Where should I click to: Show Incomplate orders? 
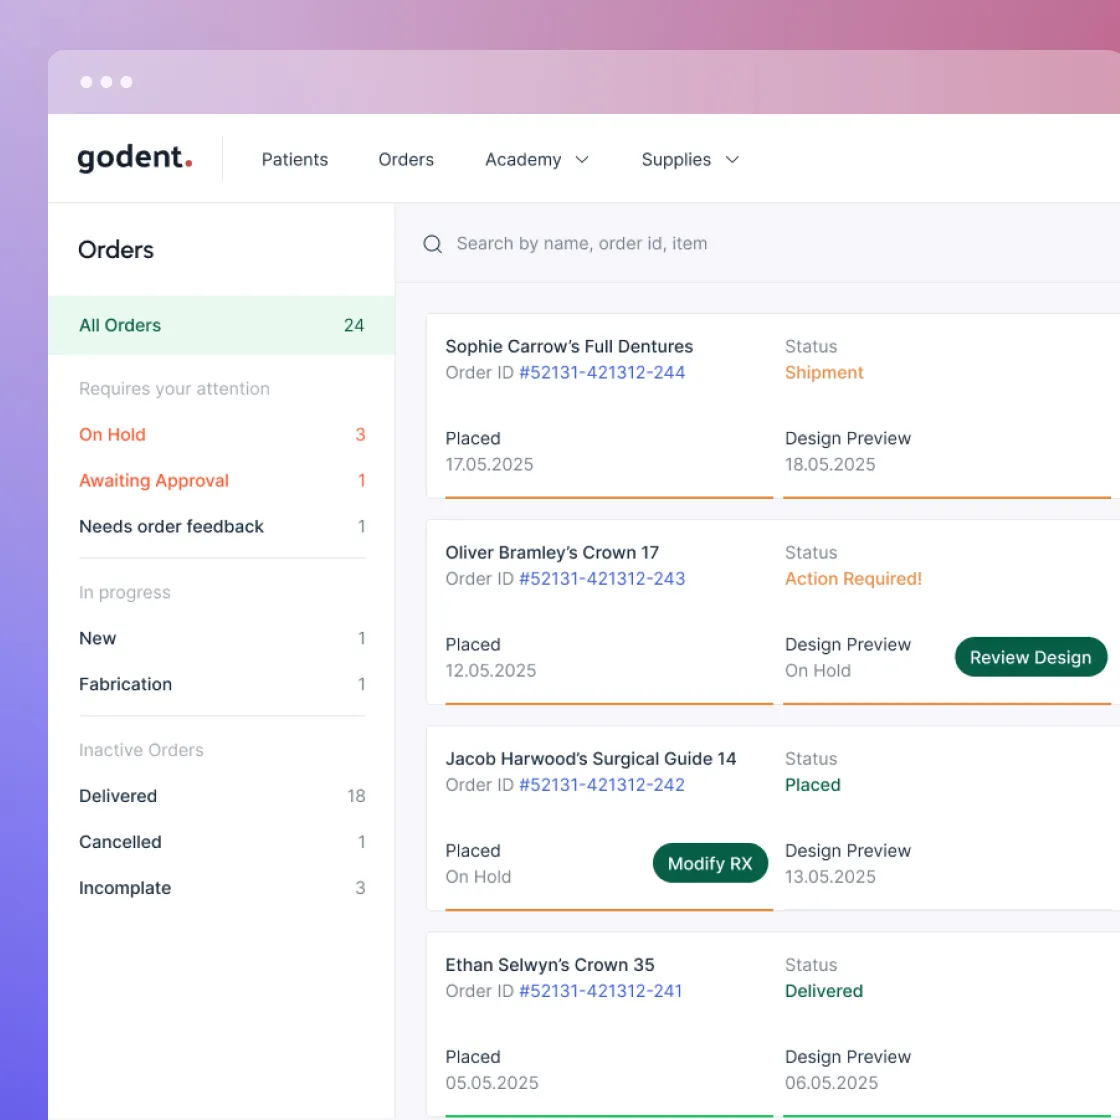point(221,888)
